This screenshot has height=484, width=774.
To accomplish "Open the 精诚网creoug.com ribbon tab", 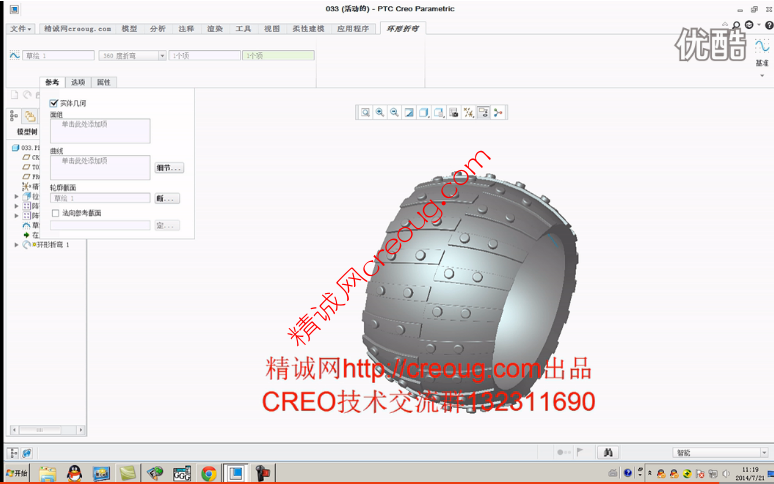I will click(x=77, y=29).
